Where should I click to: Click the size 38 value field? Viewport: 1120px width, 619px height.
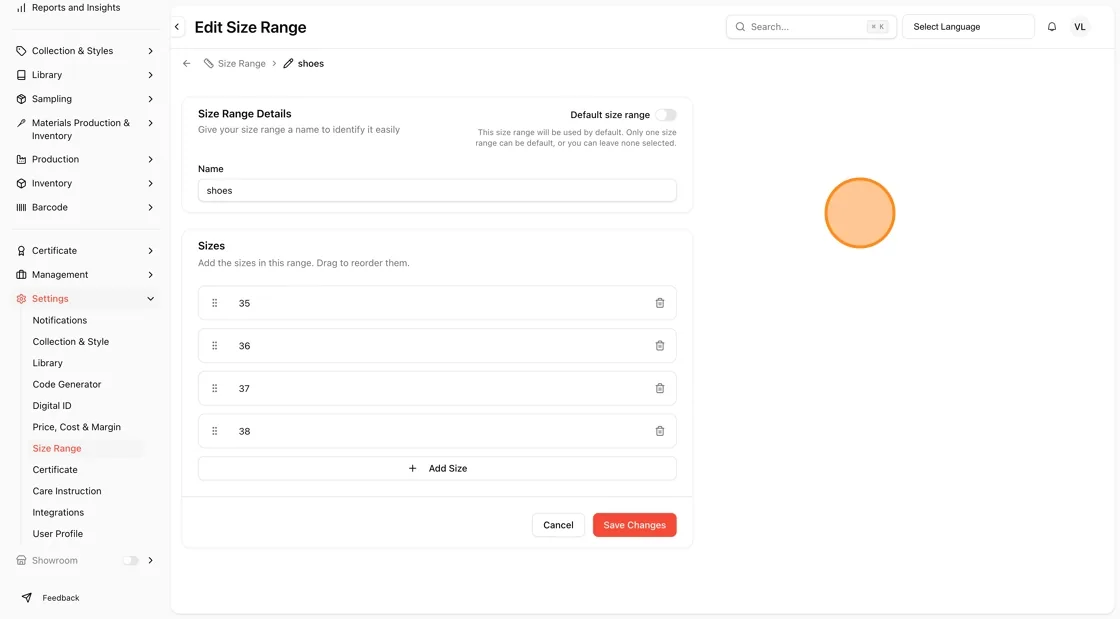[437, 431]
